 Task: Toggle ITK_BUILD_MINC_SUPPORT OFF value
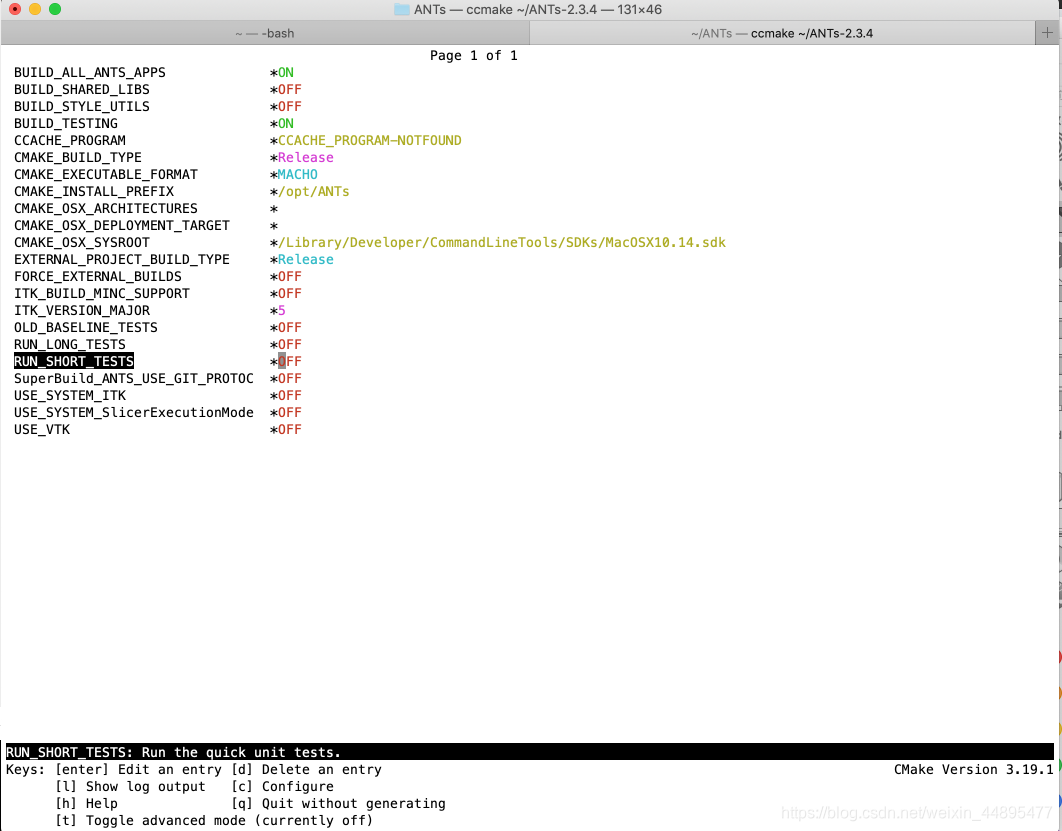pyautogui.click(x=290, y=293)
